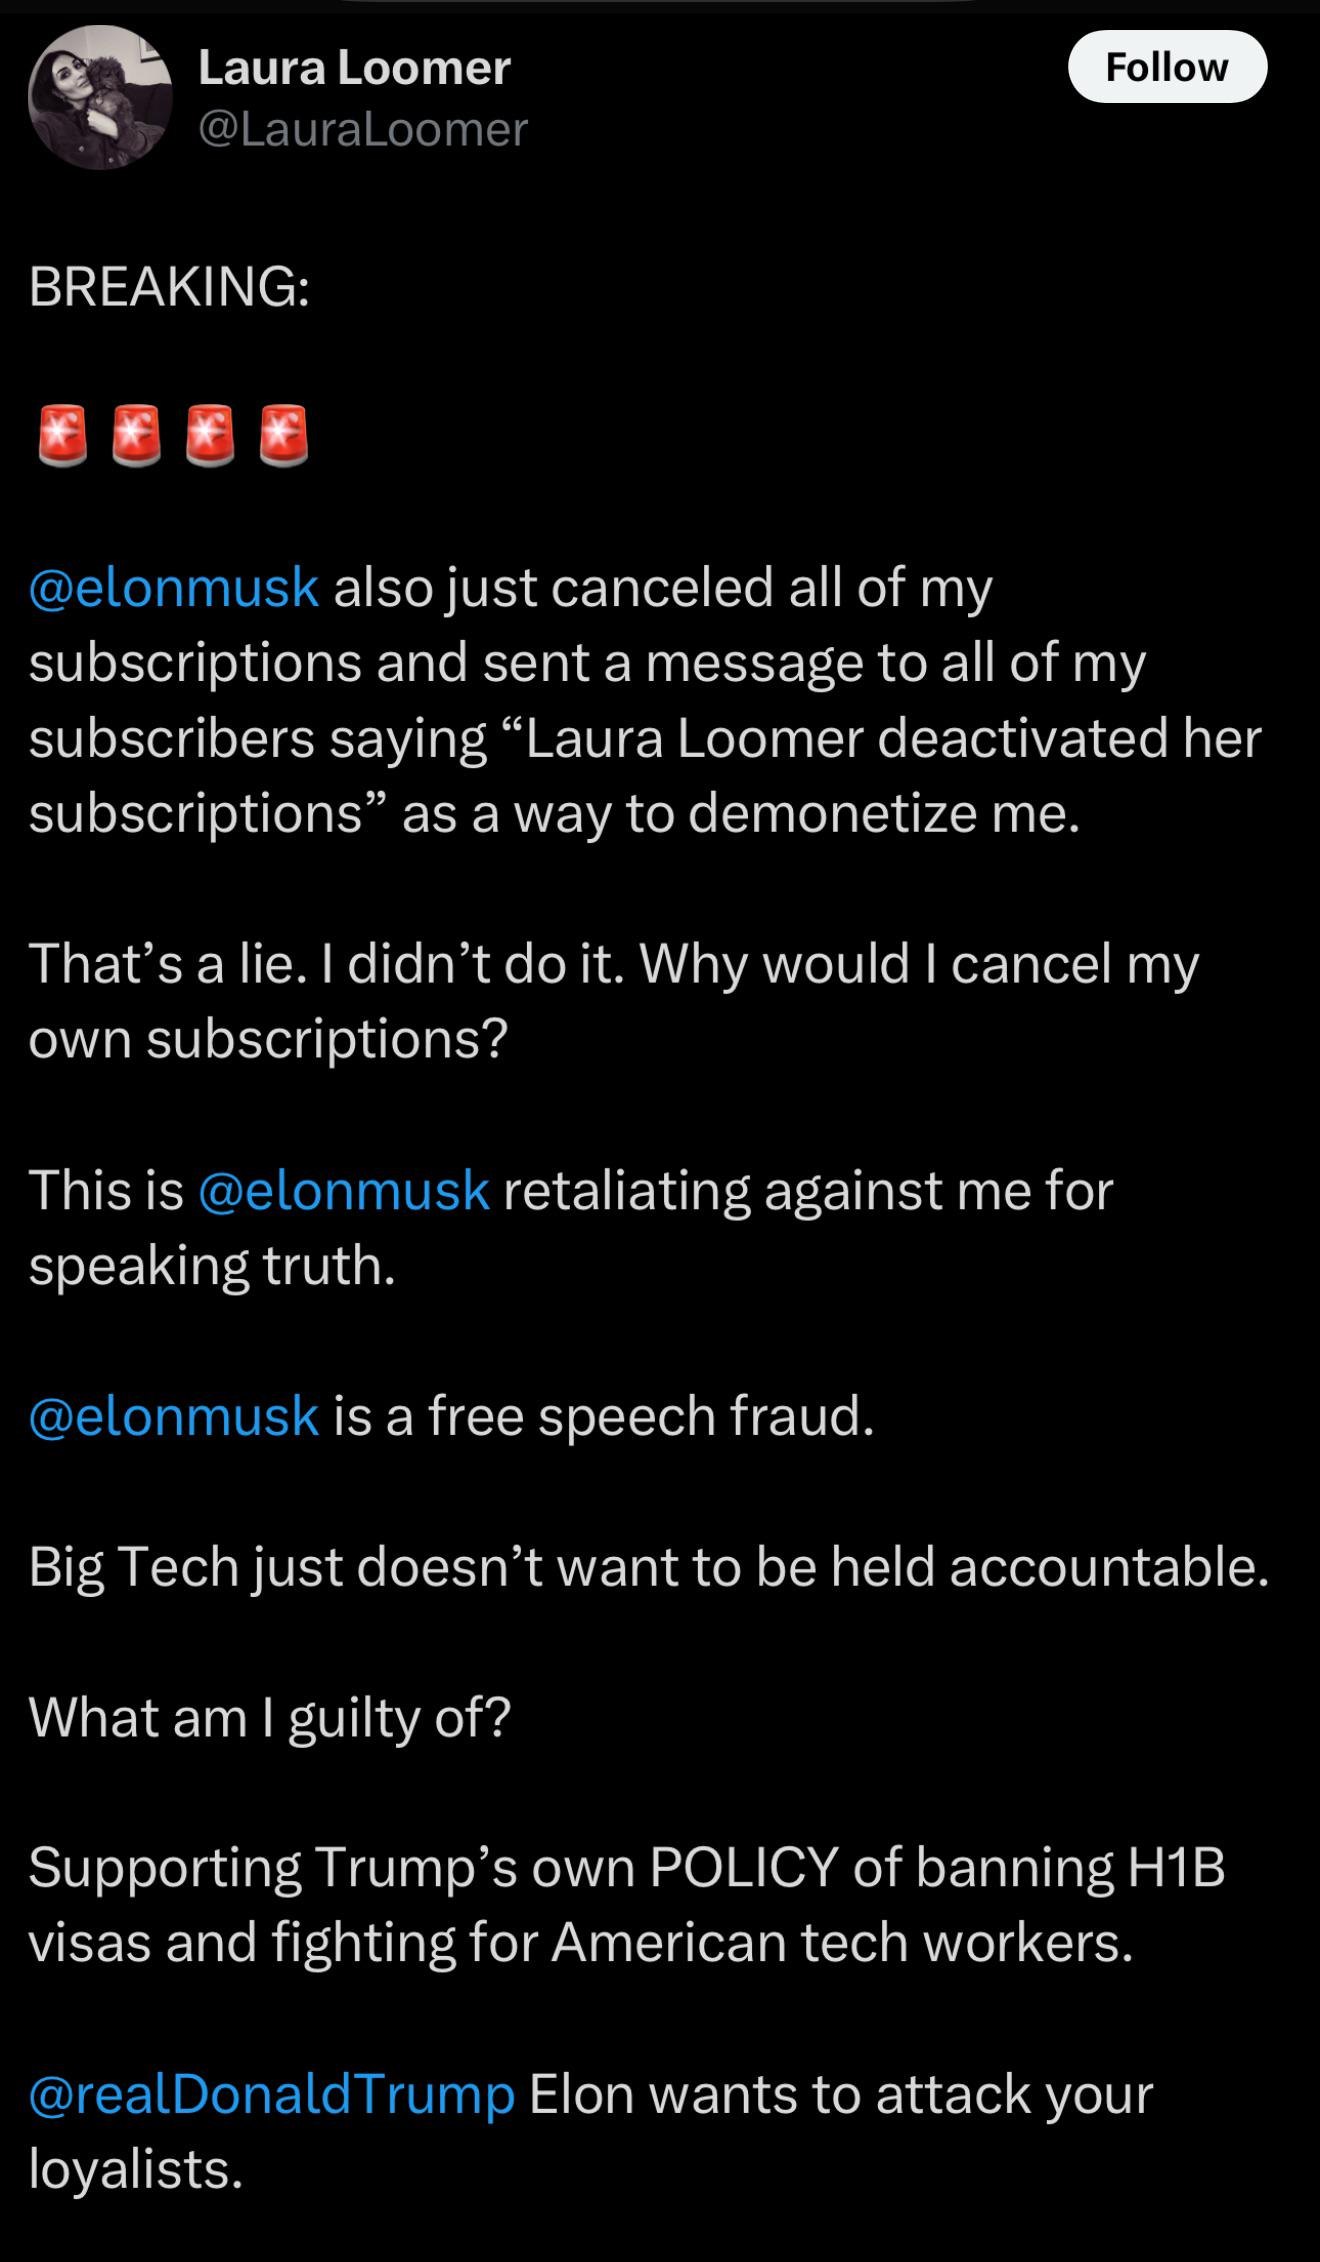Click the Laura Loomer display name
The image size is (1320, 2262).
click(x=354, y=68)
